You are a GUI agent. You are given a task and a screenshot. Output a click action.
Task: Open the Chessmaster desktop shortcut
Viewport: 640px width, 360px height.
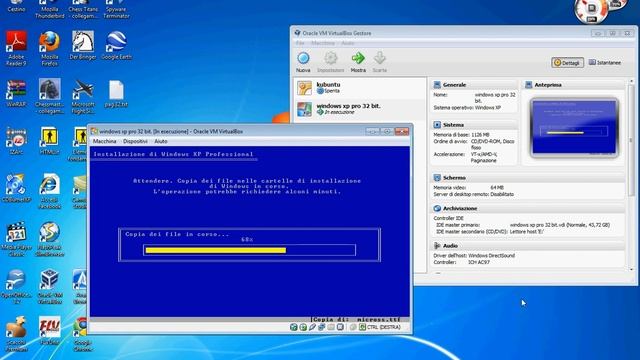(x=49, y=96)
